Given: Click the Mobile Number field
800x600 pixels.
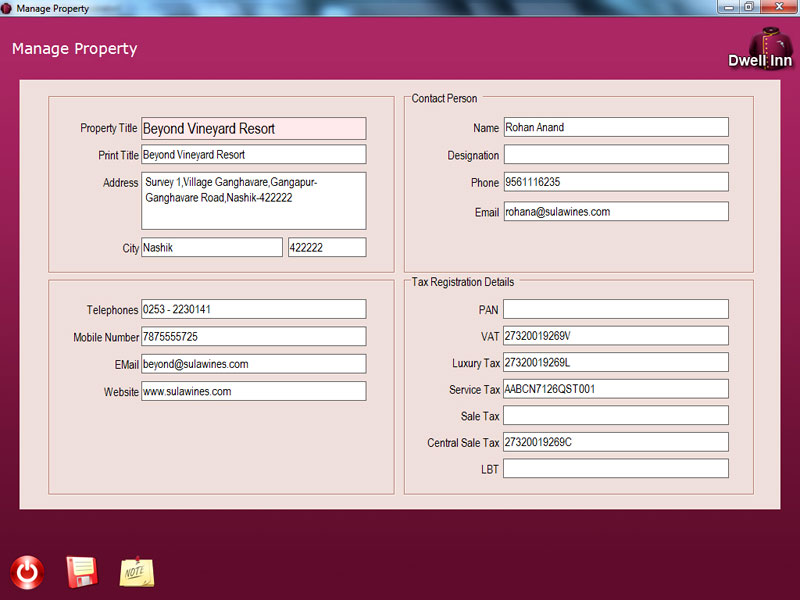Looking at the screenshot, I should coord(253,337).
